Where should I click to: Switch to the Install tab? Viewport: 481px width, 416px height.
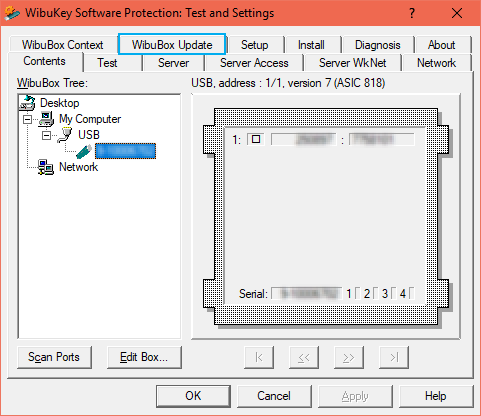311,45
